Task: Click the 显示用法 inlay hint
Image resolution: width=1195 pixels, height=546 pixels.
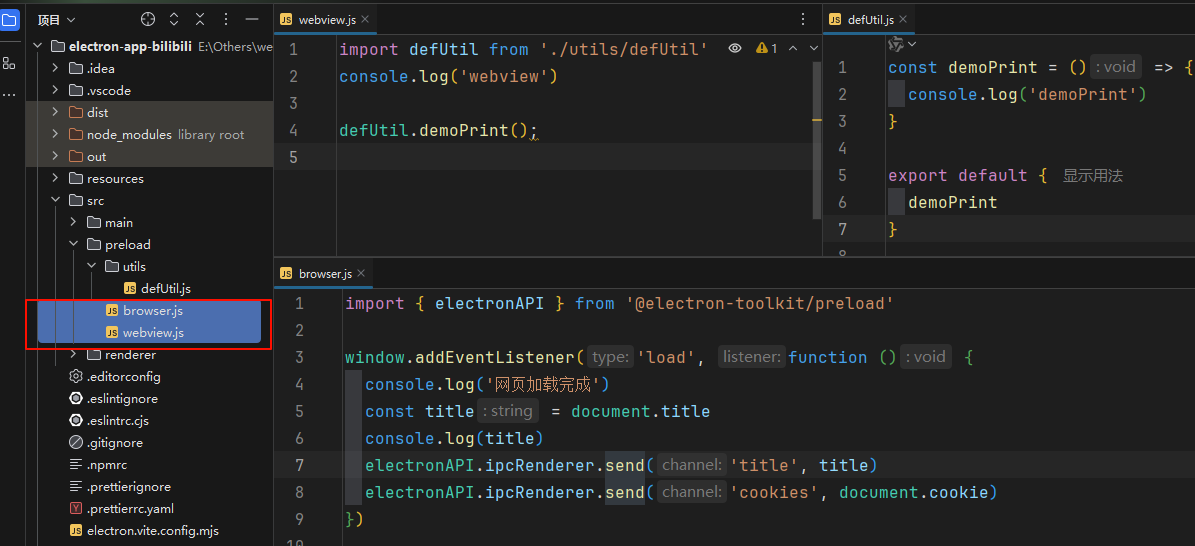Action: (1093, 175)
